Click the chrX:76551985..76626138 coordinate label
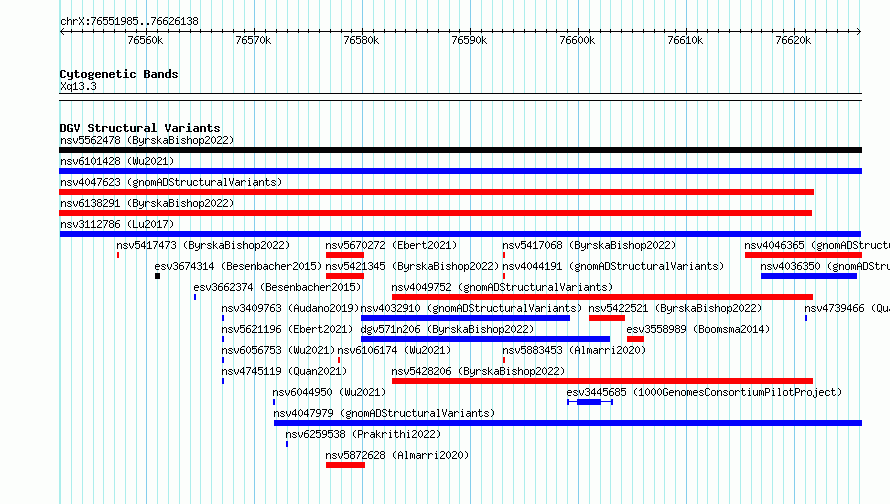Image resolution: width=890 pixels, height=504 pixels. click(x=129, y=22)
